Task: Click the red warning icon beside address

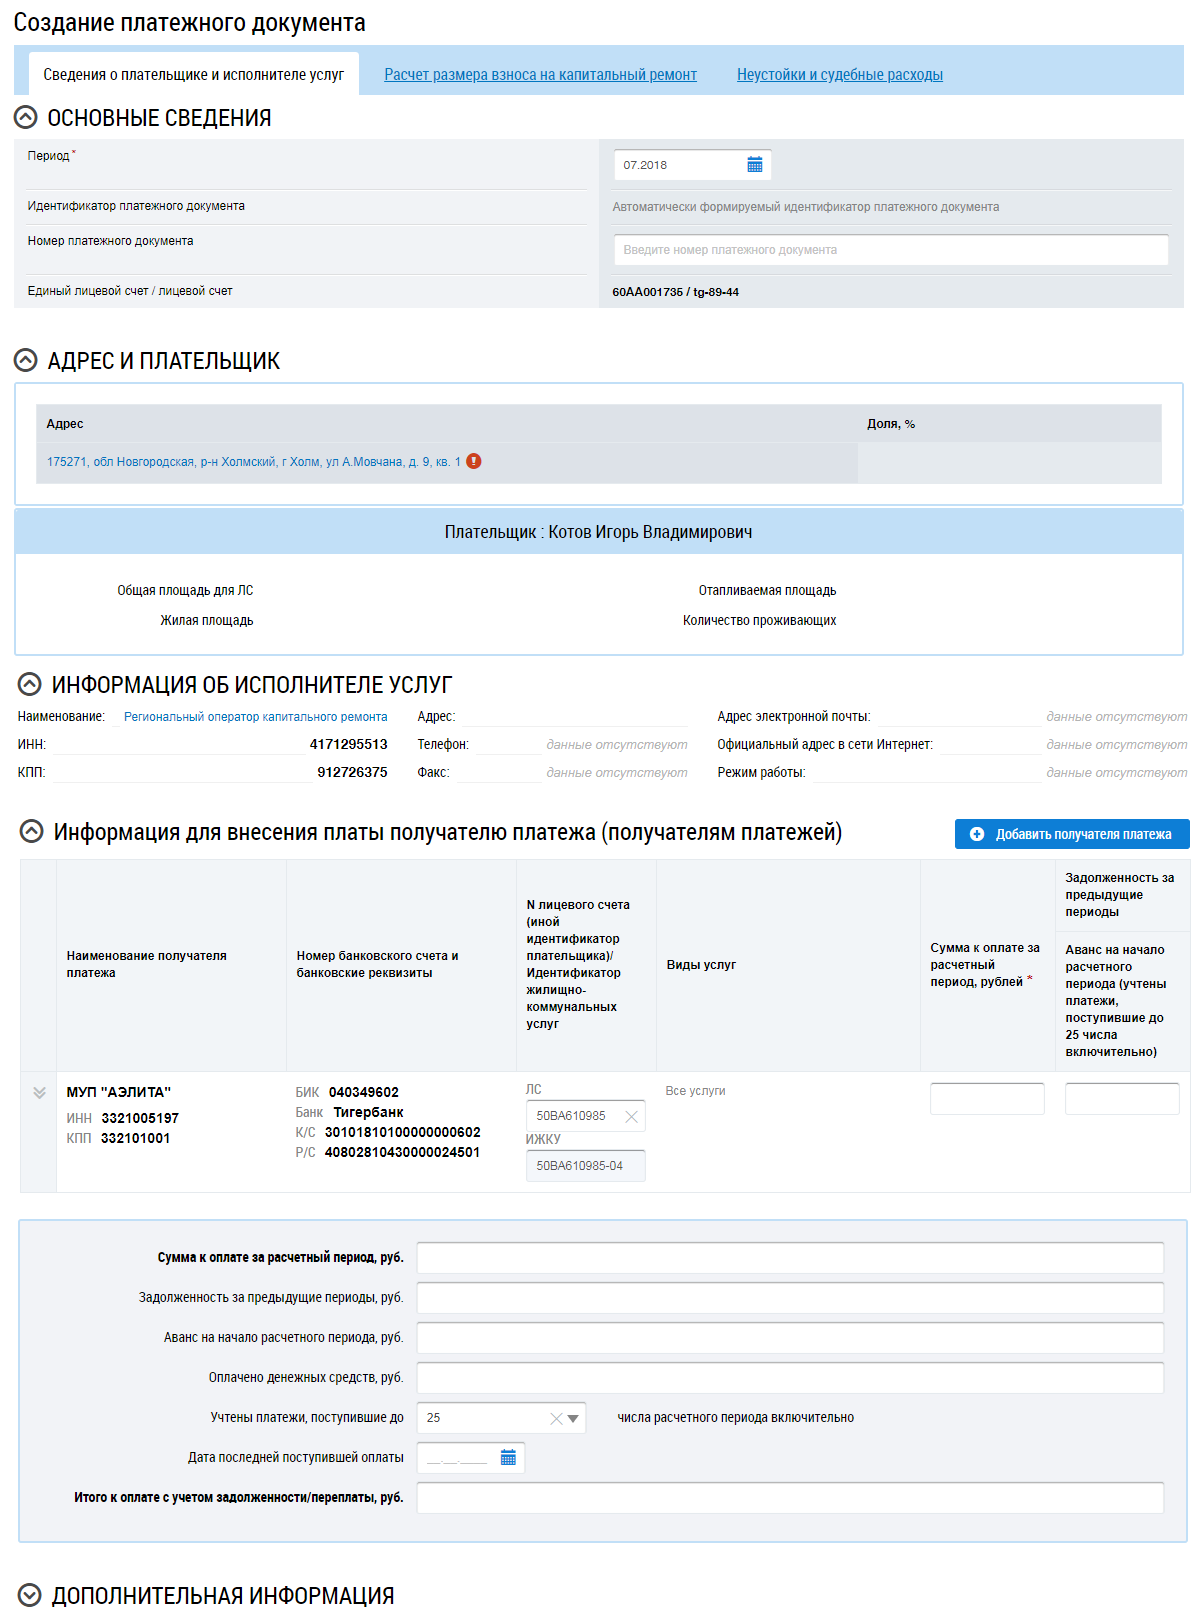Action: pyautogui.click(x=474, y=461)
